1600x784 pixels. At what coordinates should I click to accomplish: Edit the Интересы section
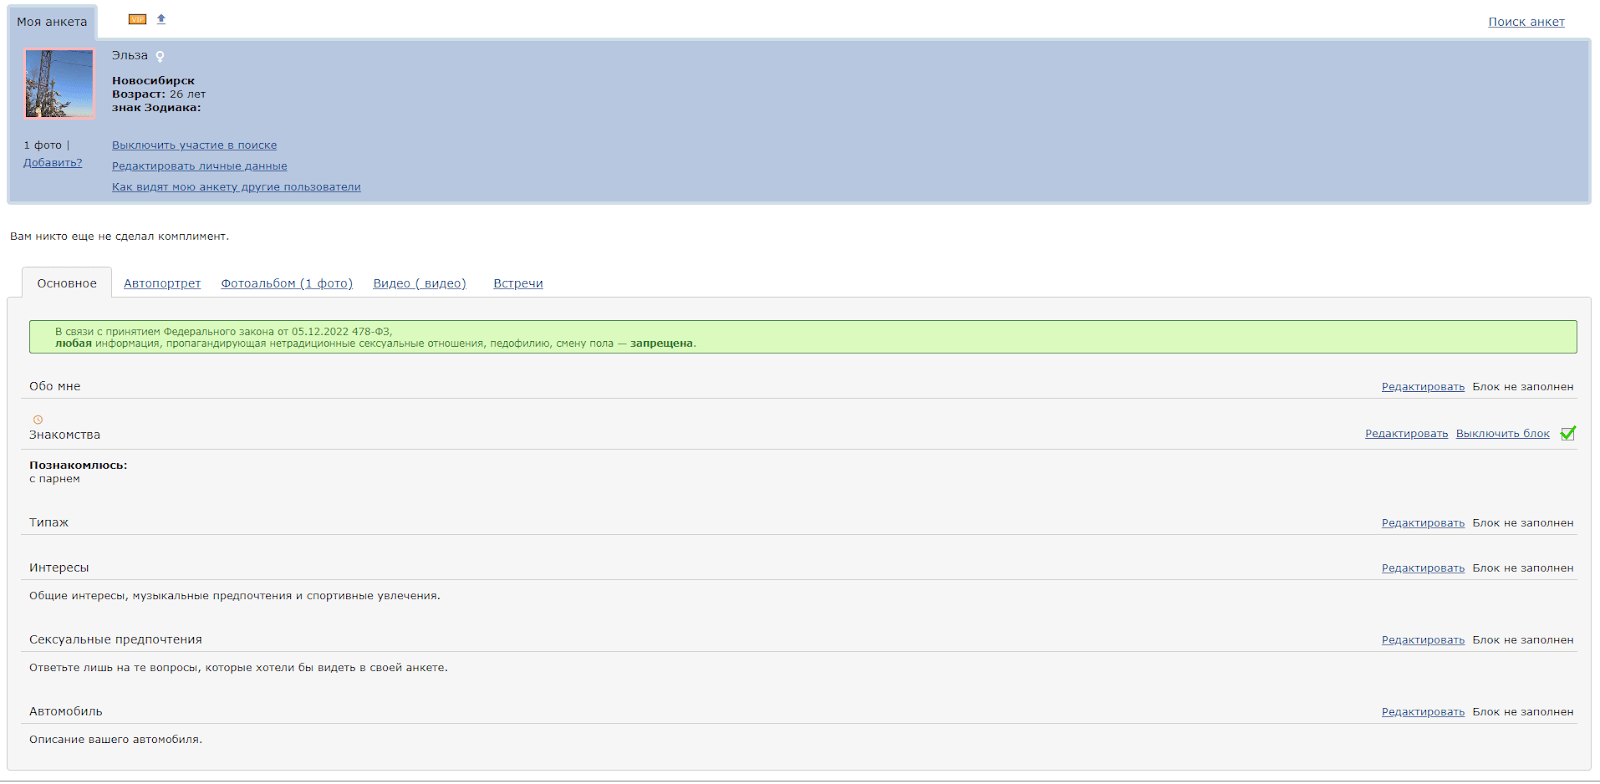(1422, 568)
